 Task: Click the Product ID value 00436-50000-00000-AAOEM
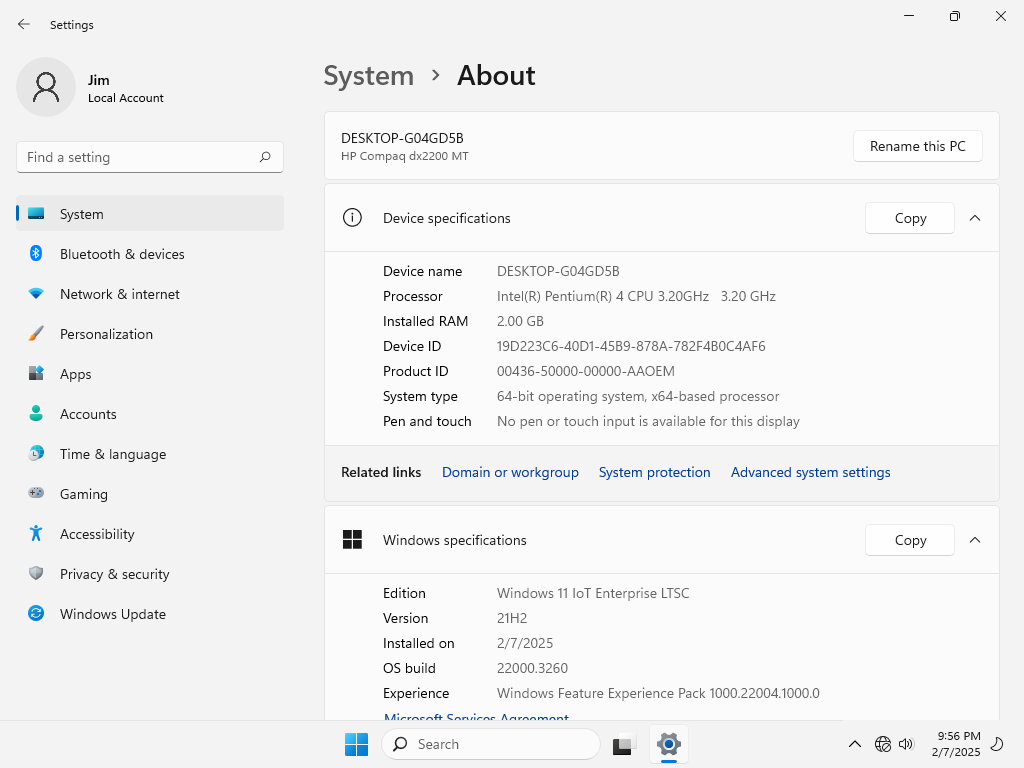(x=586, y=371)
